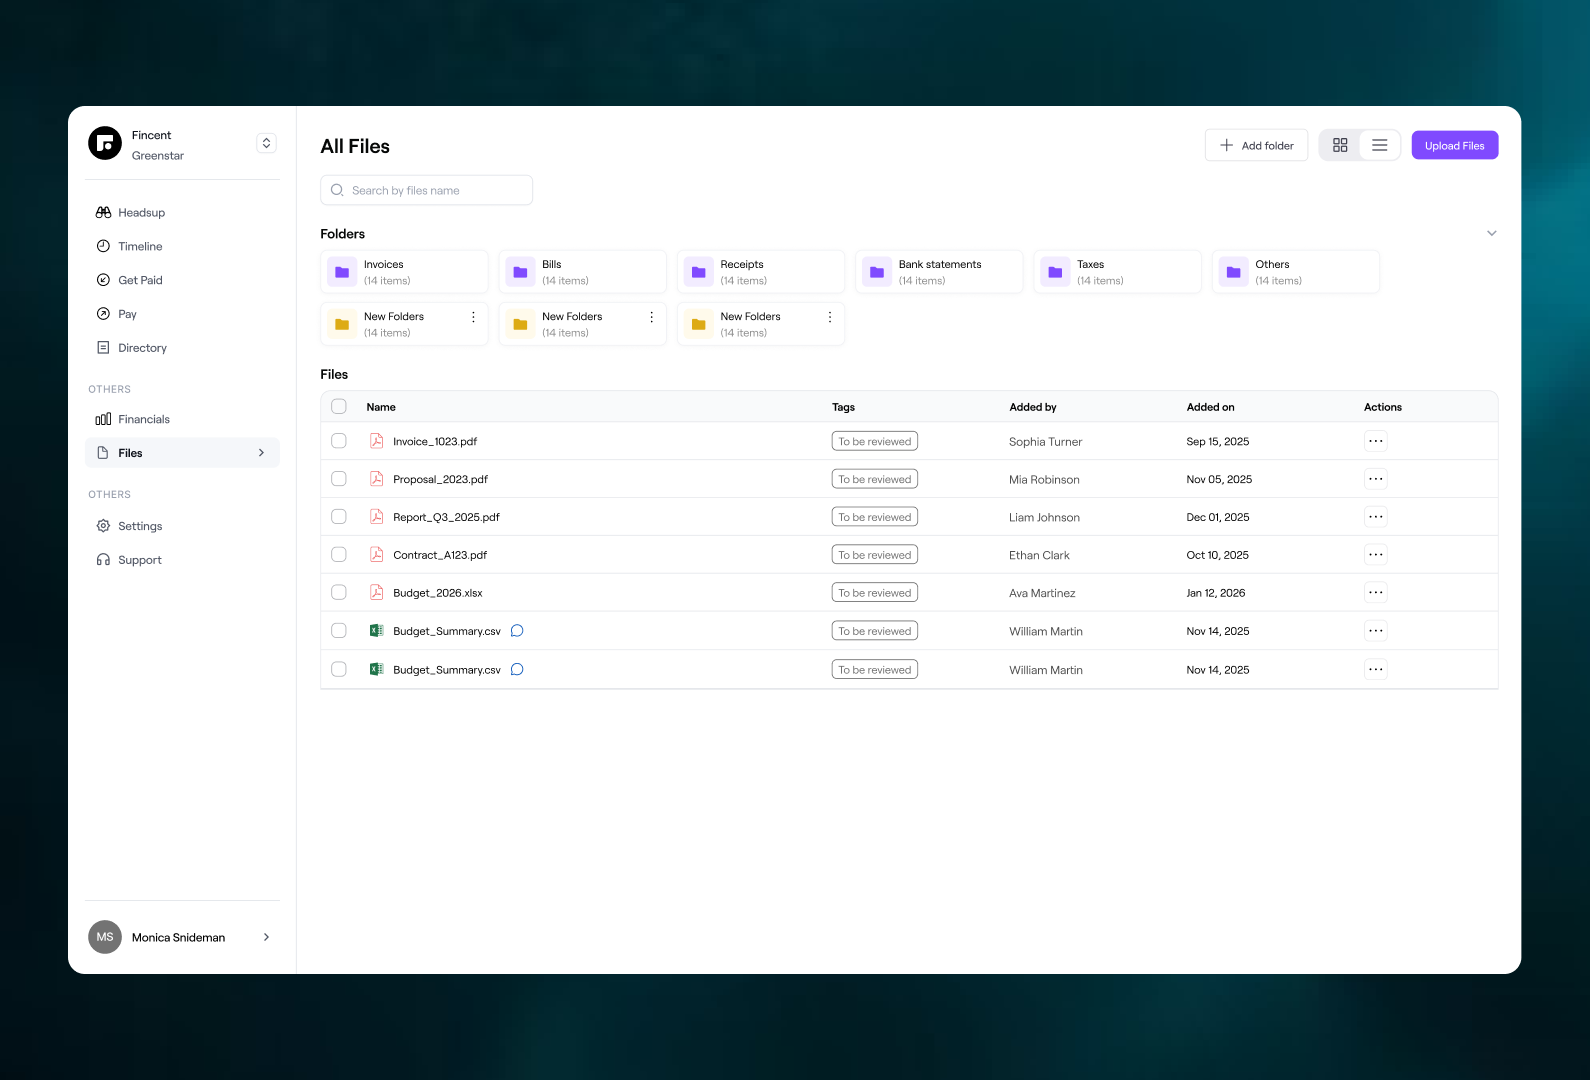The height and width of the screenshot is (1080, 1590).
Task: Click the Budget_2026.xlsx file icon
Action: [377, 593]
